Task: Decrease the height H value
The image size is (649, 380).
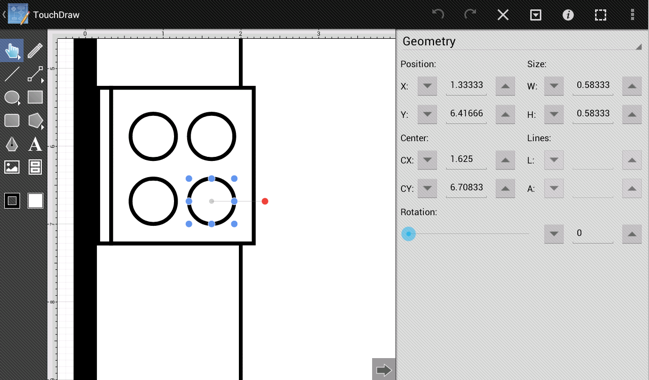Action: coord(554,114)
